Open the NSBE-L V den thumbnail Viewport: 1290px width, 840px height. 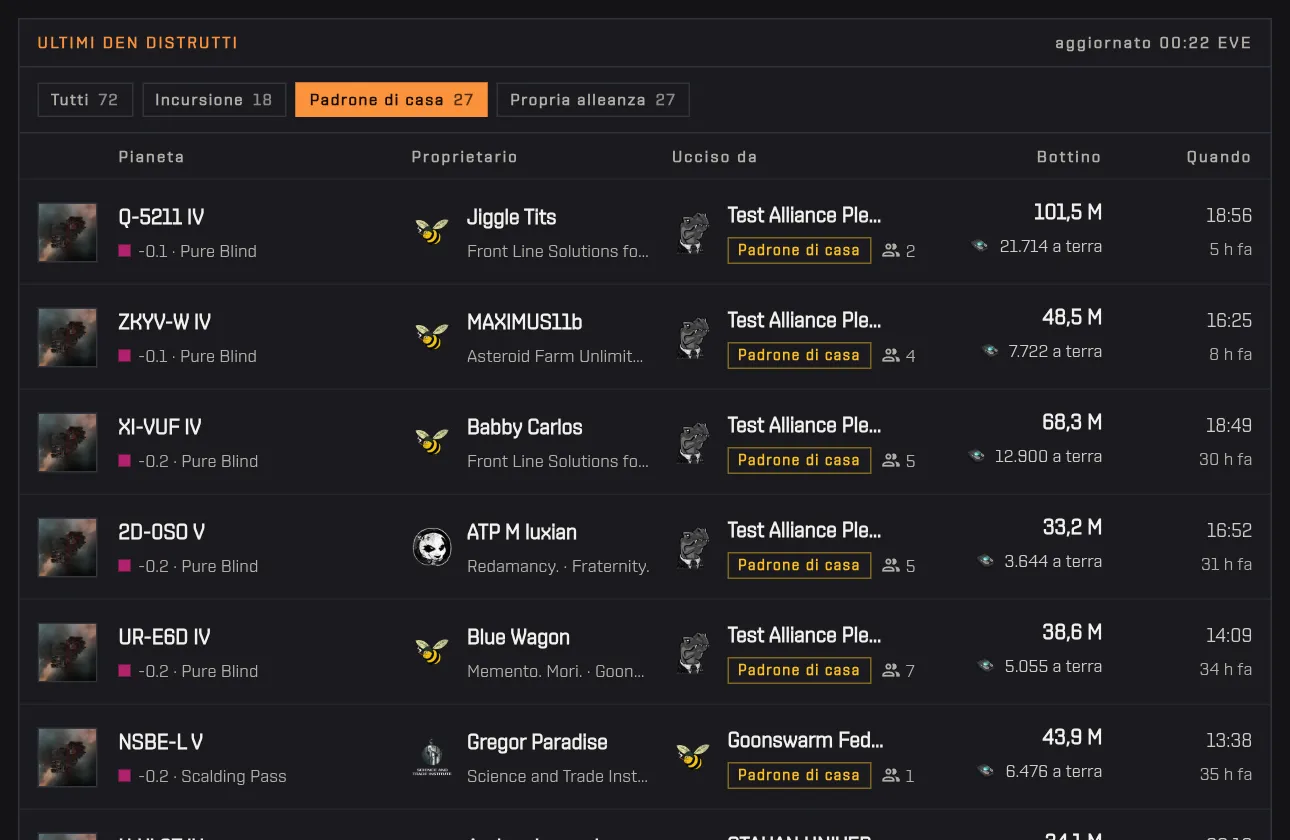pyautogui.click(x=67, y=757)
